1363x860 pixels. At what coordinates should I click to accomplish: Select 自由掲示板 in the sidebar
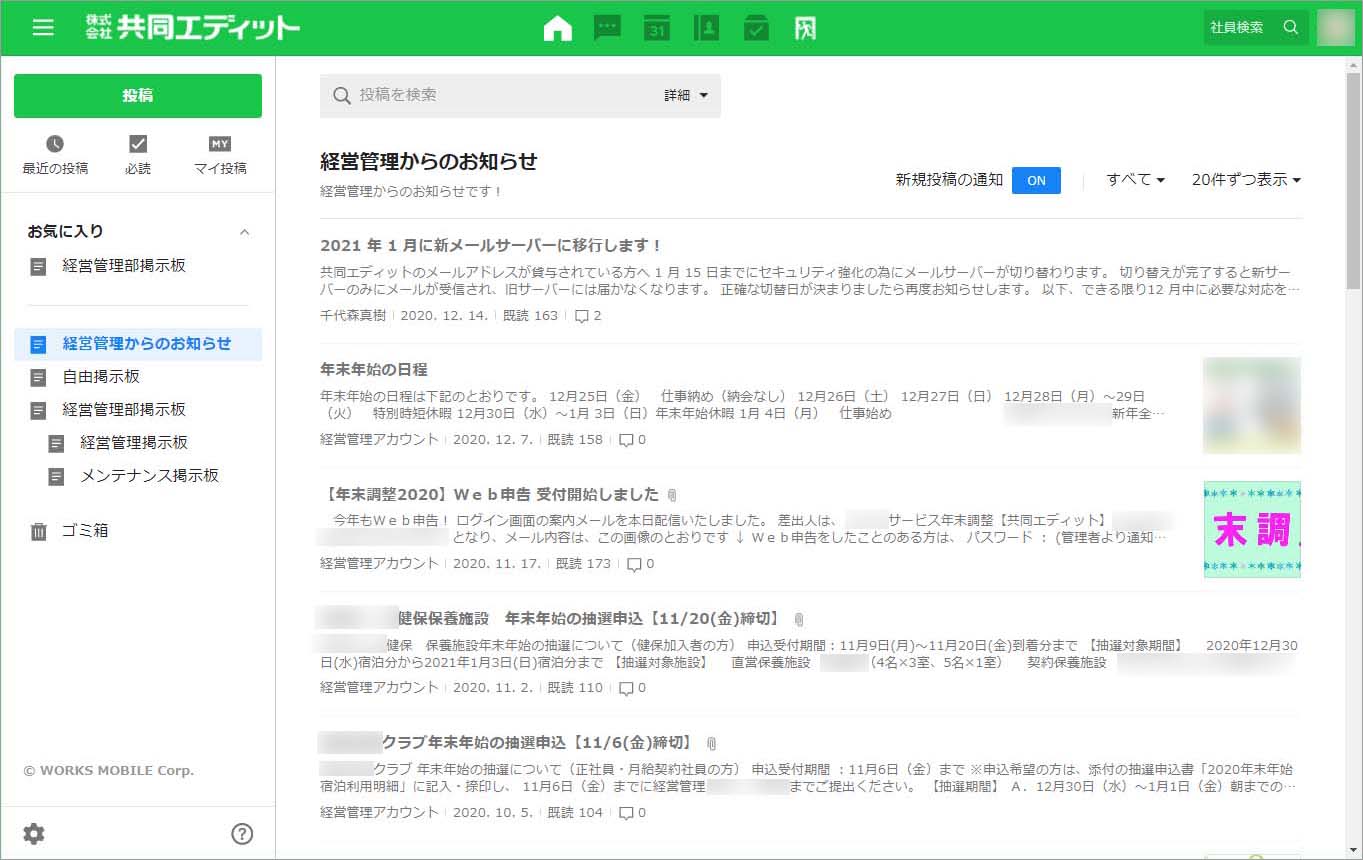coord(101,377)
